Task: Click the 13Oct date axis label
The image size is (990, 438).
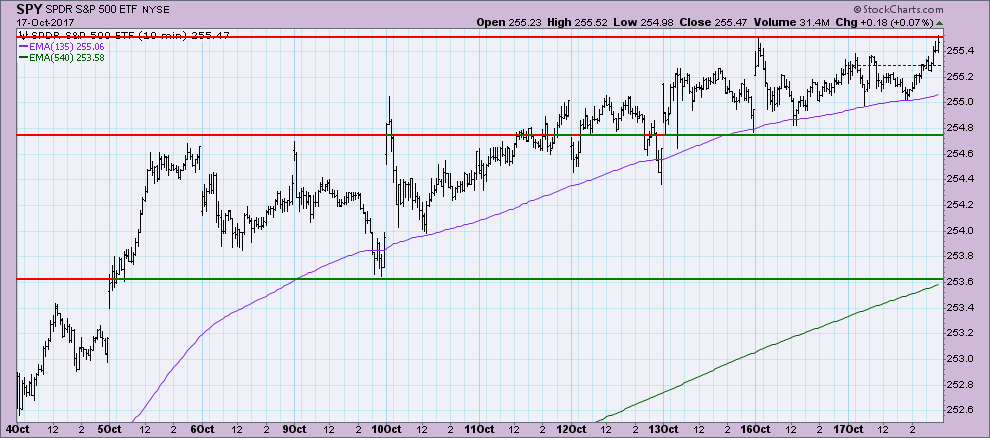Action: pos(664,429)
